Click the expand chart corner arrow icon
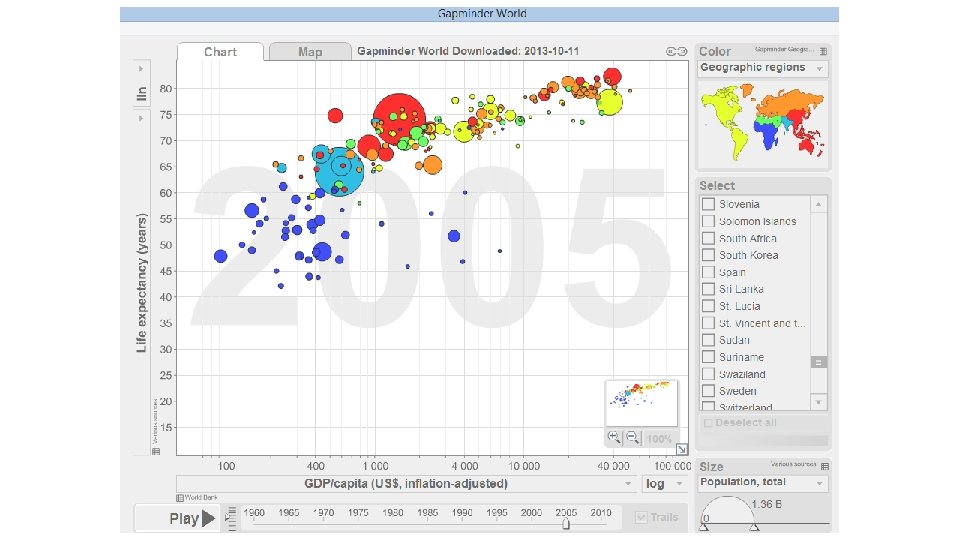 point(681,449)
